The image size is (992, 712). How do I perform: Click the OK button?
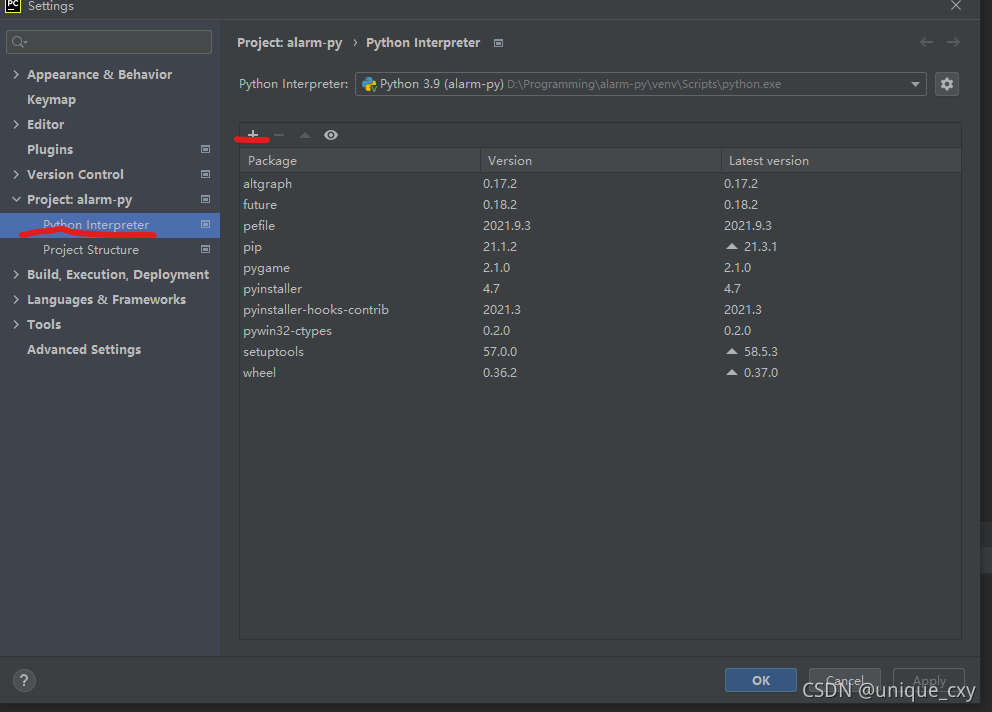(760, 680)
